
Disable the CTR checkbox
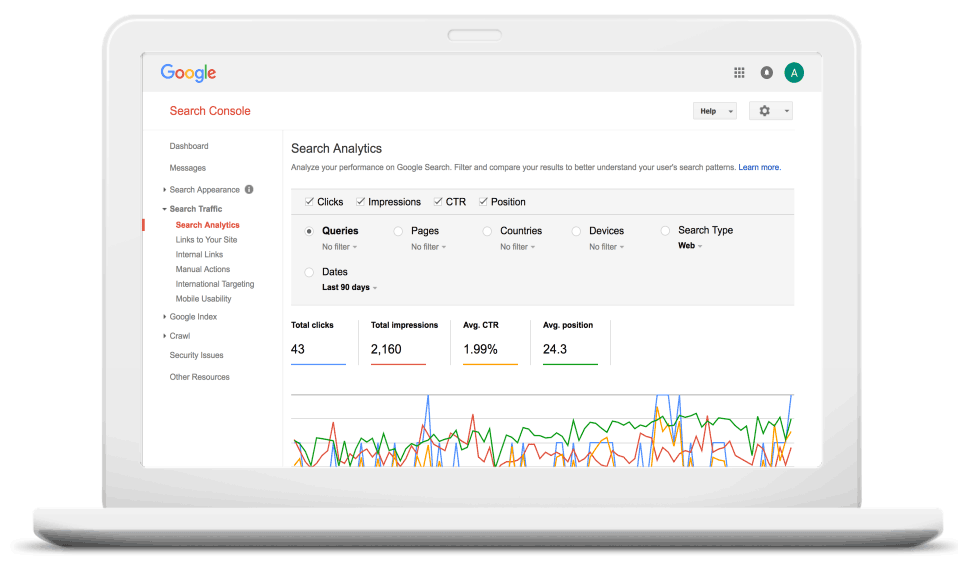click(x=438, y=202)
